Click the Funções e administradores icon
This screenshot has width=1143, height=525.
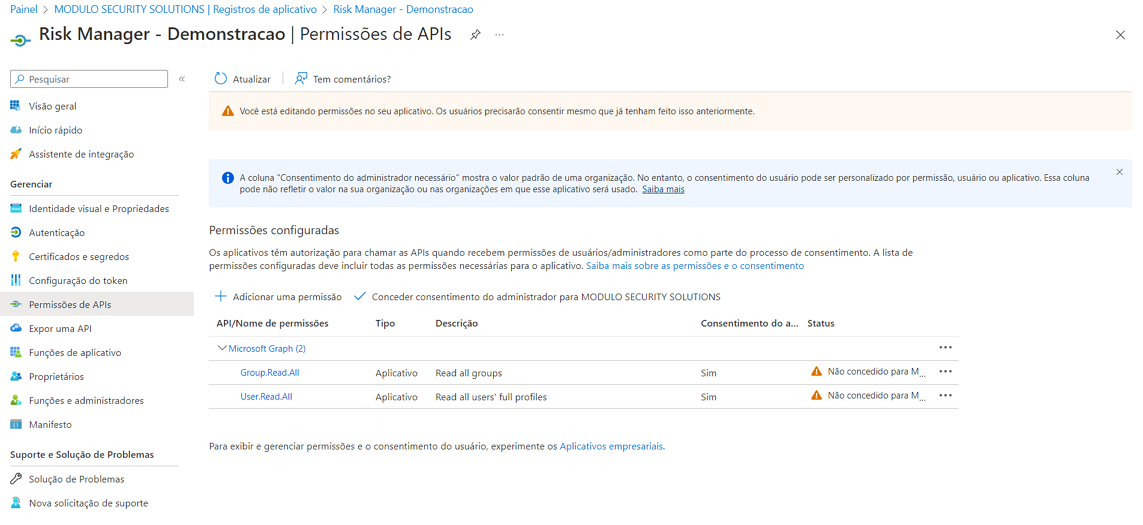pos(16,400)
